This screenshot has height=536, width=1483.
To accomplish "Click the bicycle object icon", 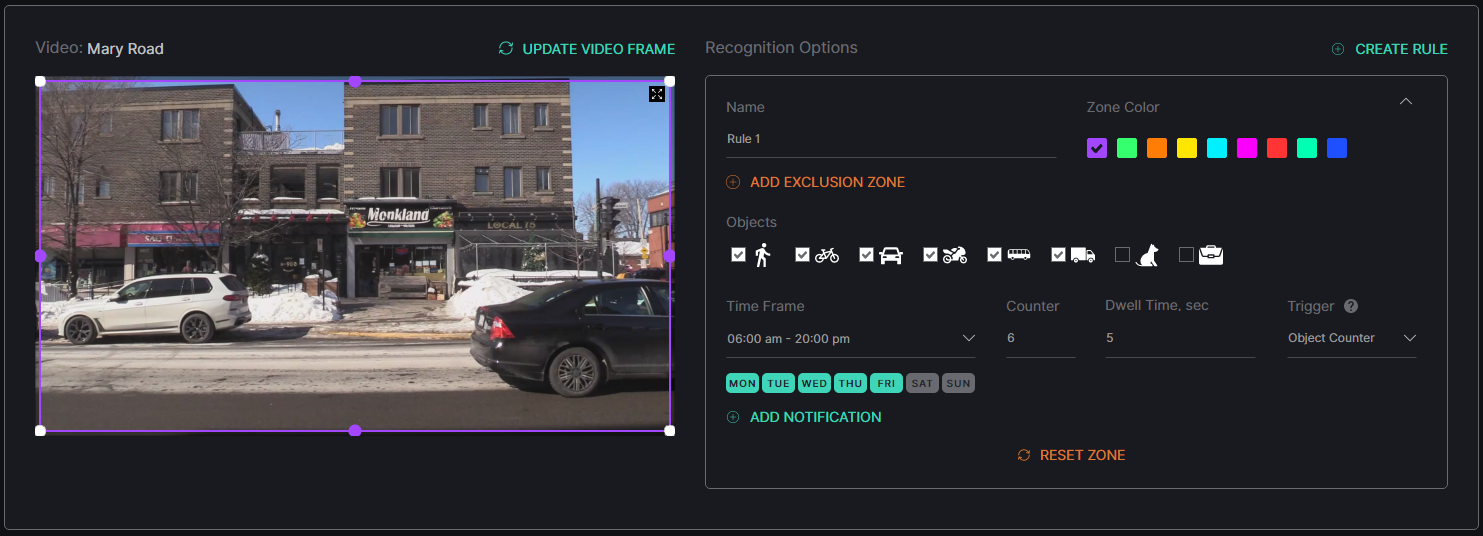I will point(827,255).
